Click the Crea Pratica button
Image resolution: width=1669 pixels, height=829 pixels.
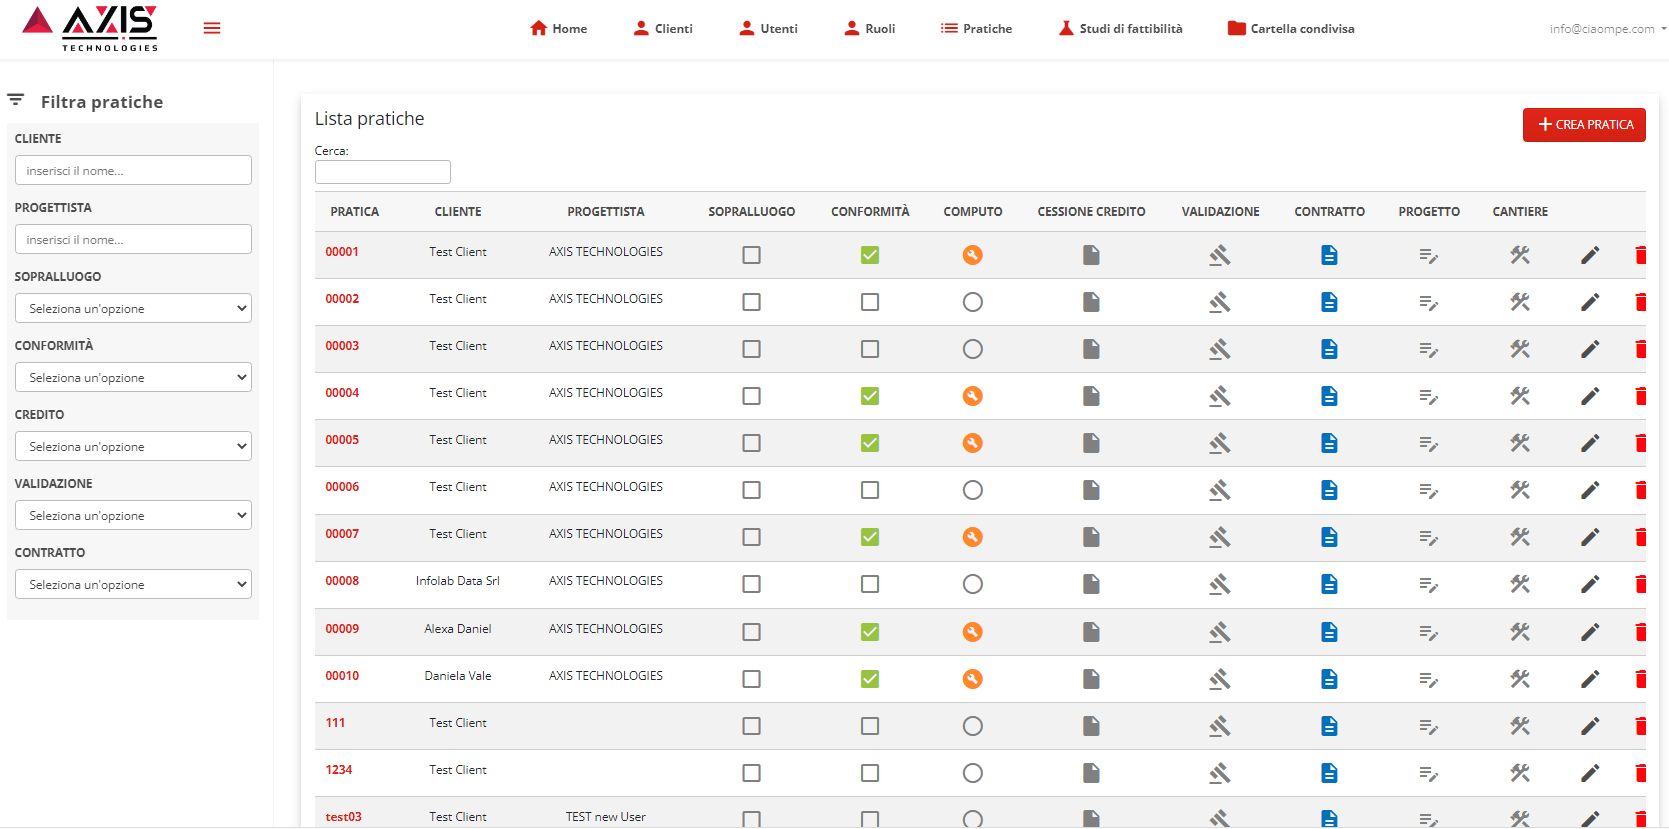(1584, 125)
